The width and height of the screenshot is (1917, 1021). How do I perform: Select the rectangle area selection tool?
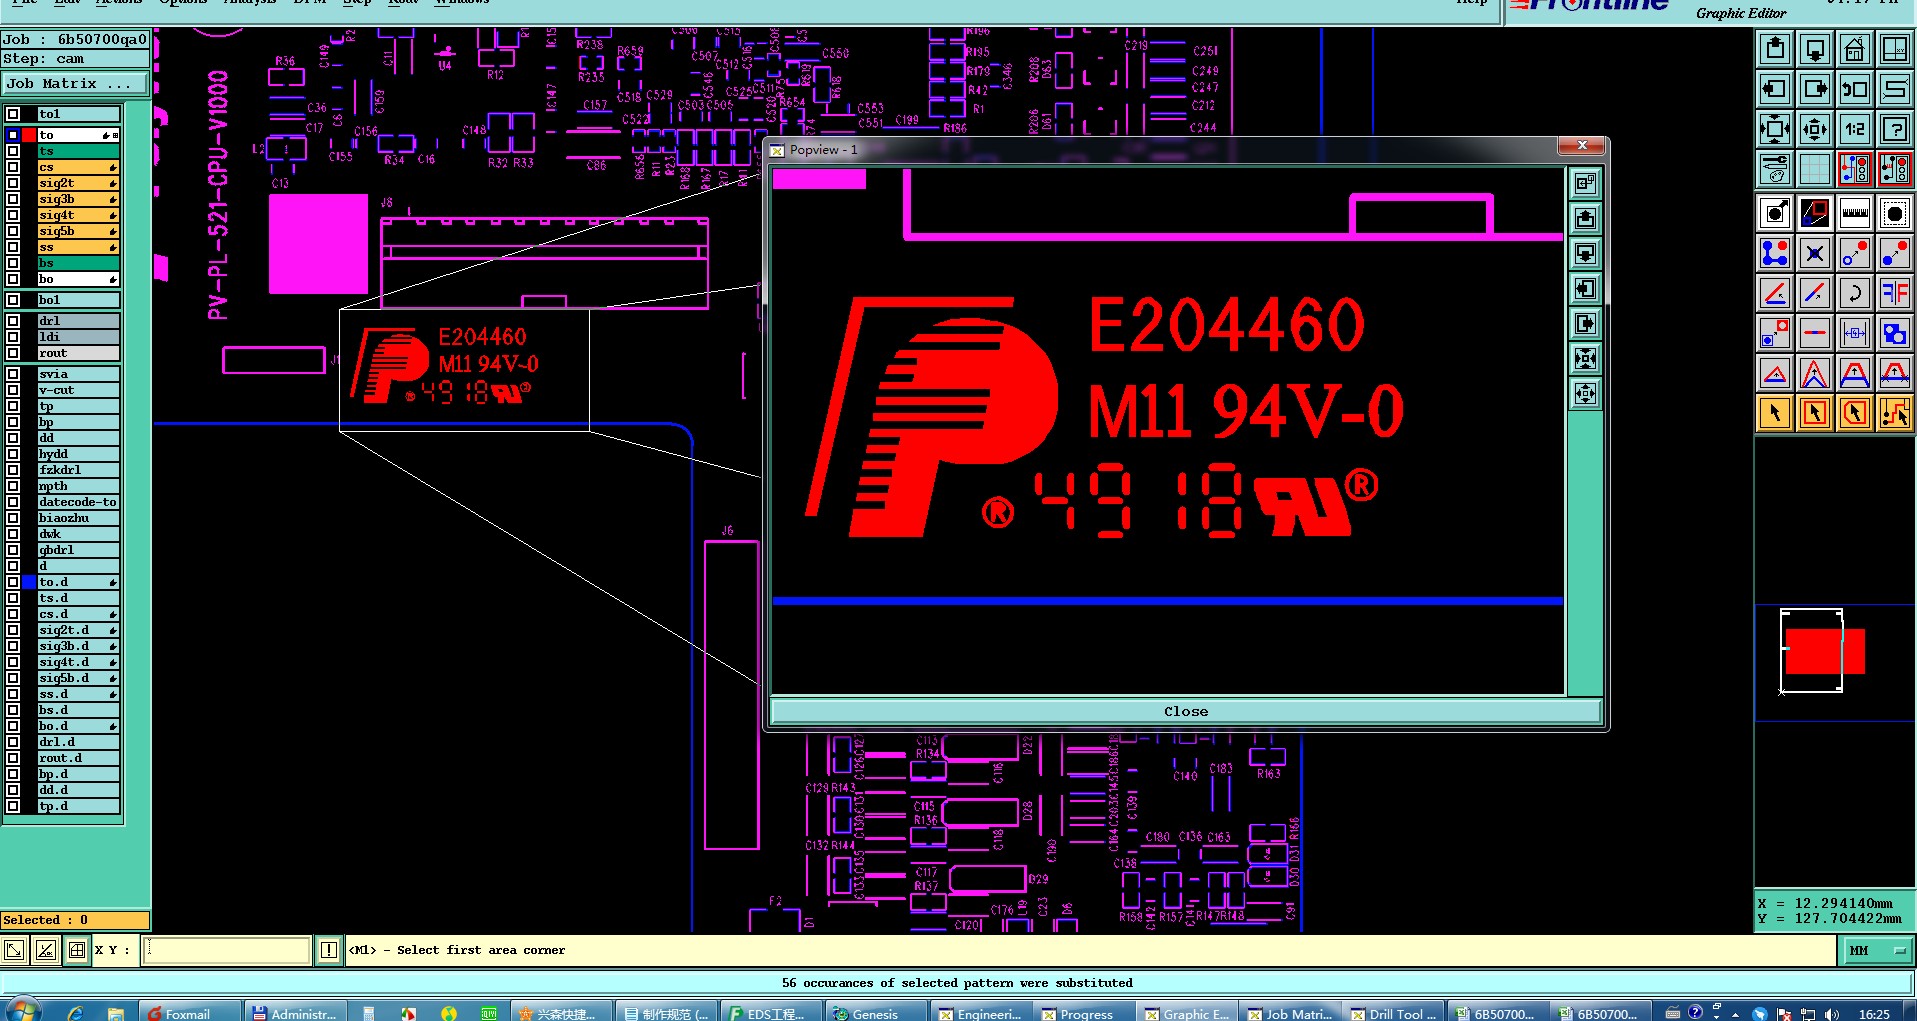1815,413
